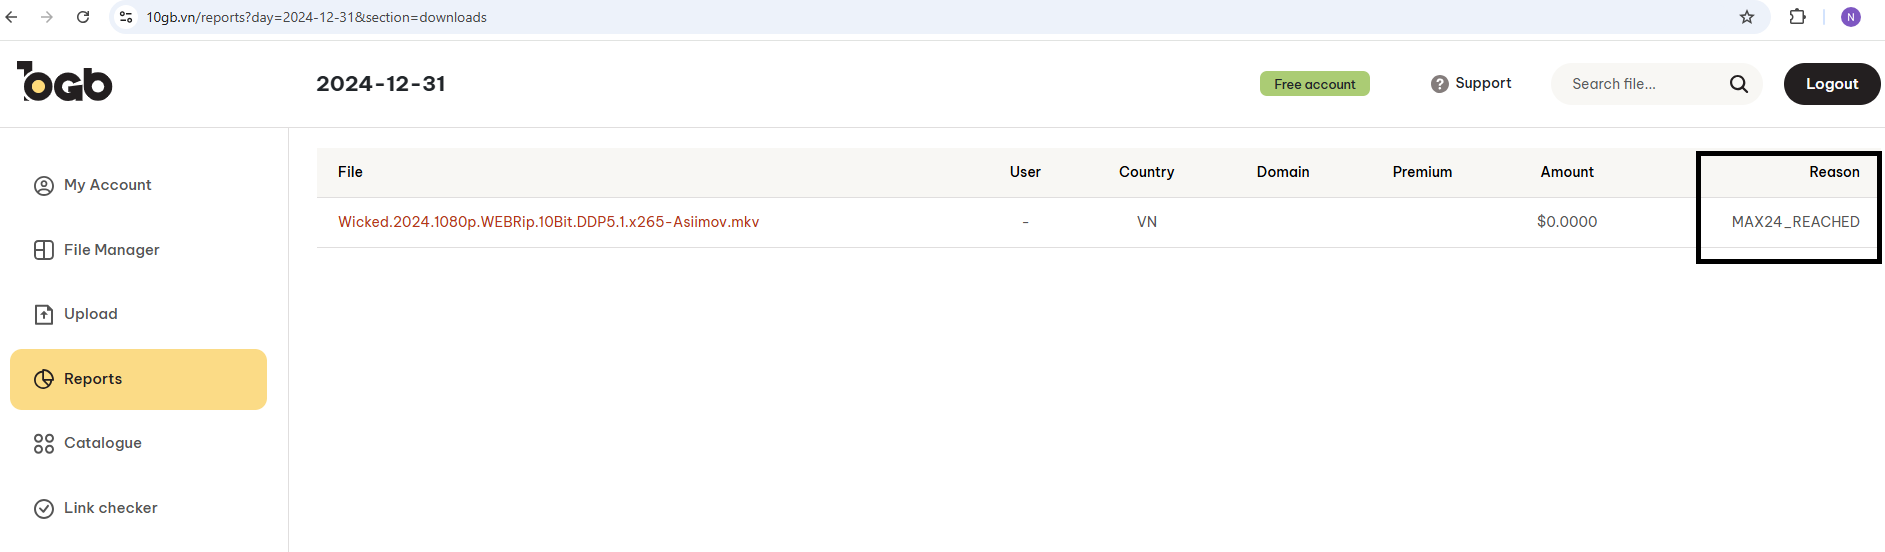Click the browser address bar URL

pos(316,17)
